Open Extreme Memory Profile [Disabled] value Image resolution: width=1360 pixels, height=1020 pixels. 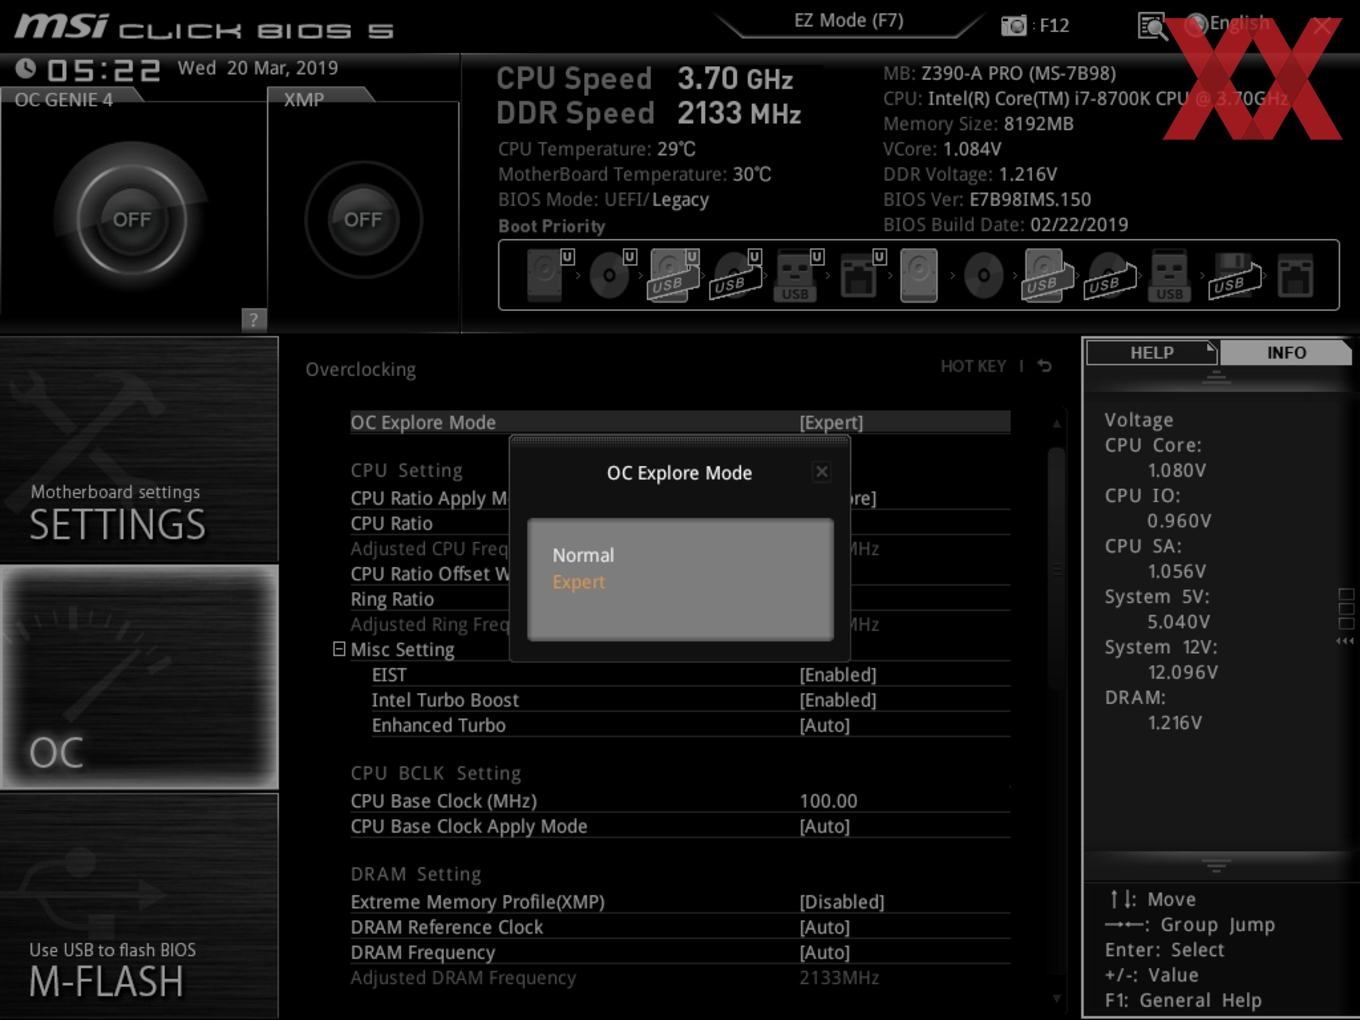point(842,902)
